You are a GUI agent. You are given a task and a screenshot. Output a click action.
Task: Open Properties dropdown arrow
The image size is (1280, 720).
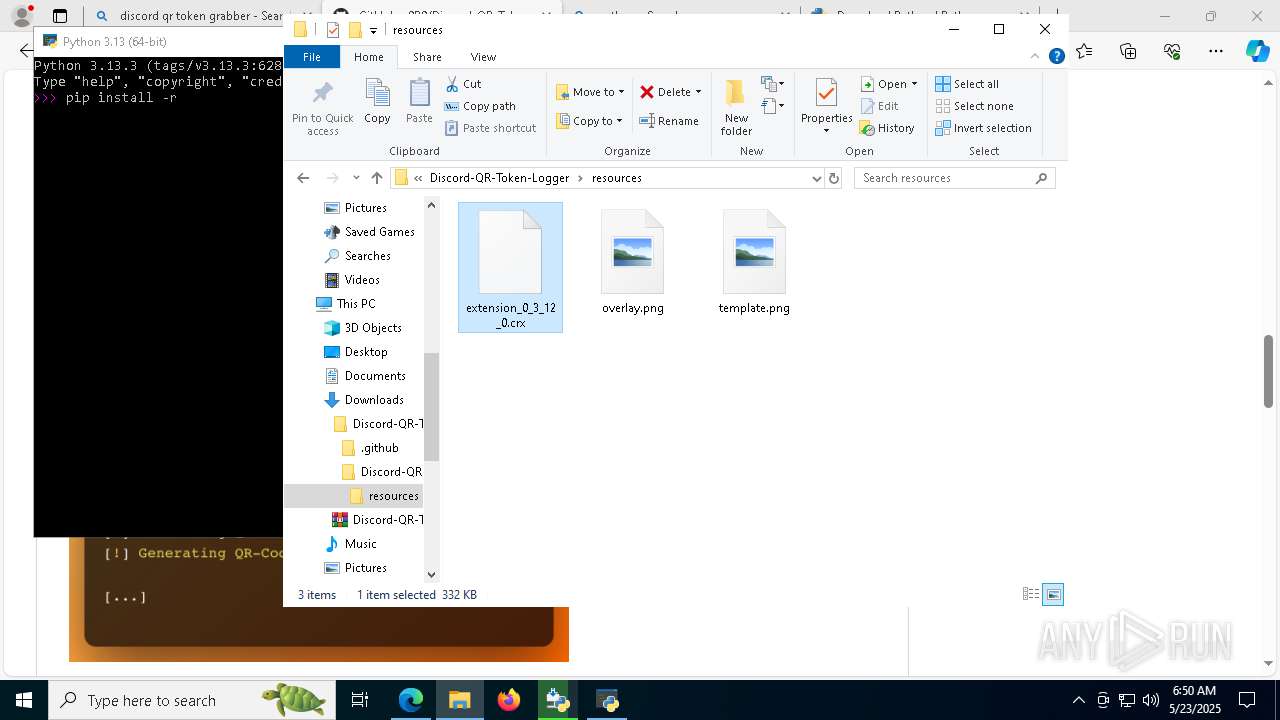click(x=826, y=131)
